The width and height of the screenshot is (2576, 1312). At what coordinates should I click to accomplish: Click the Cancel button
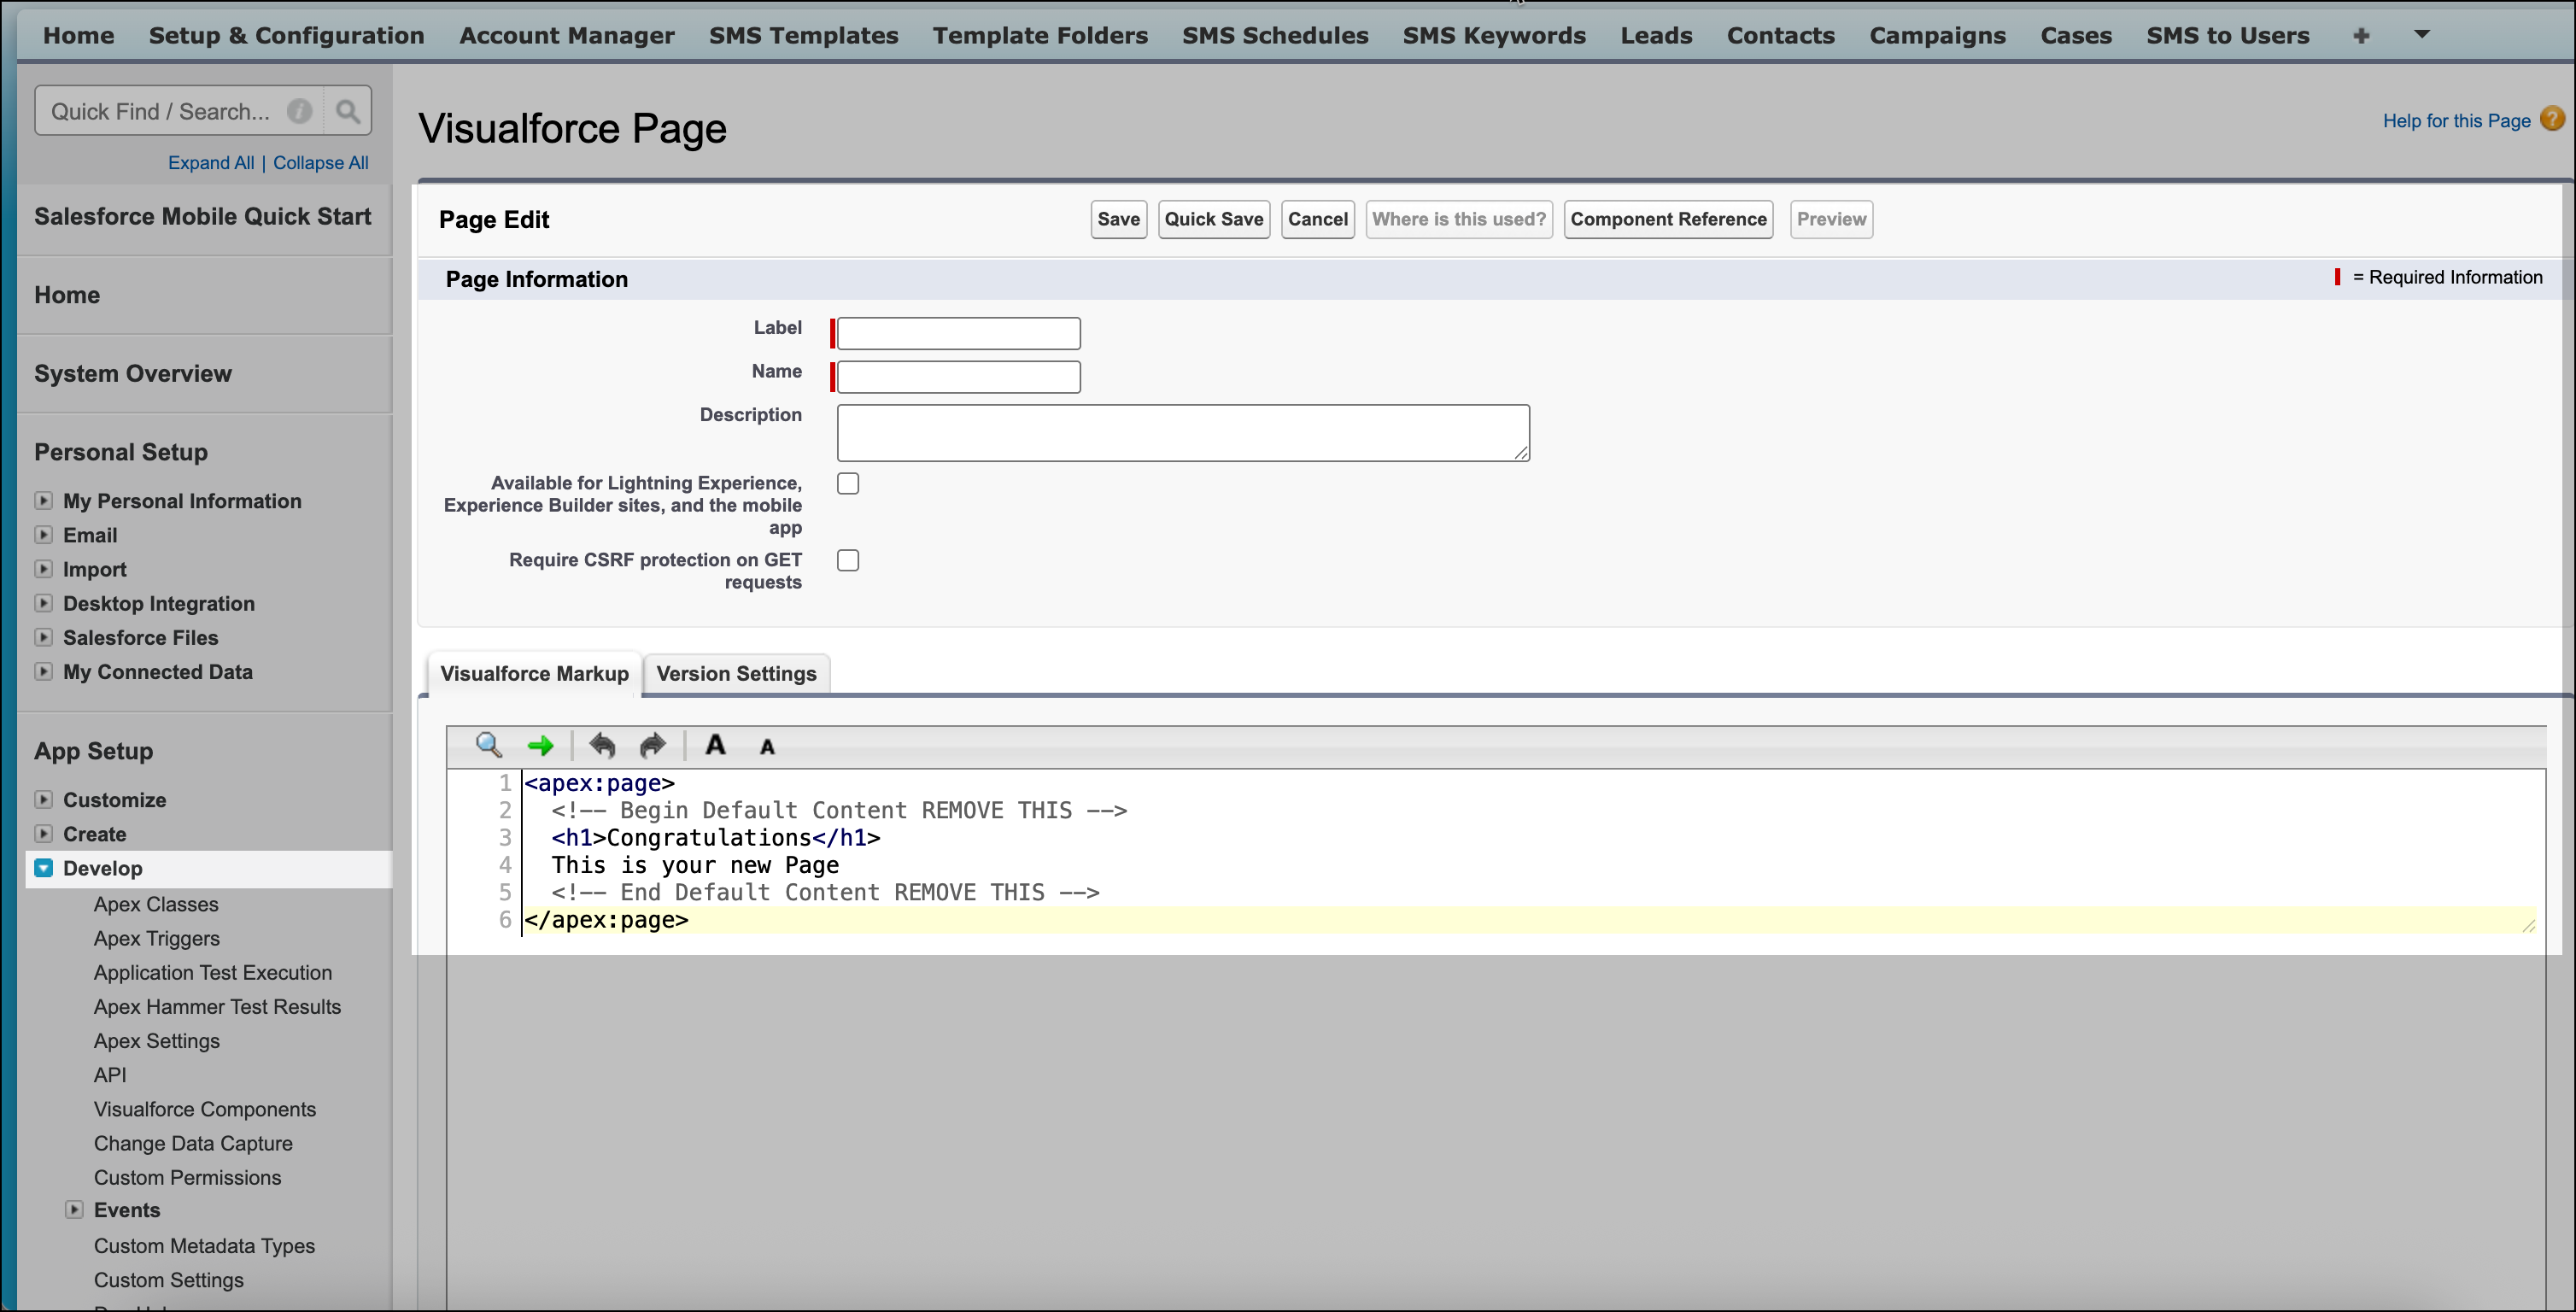point(1318,220)
